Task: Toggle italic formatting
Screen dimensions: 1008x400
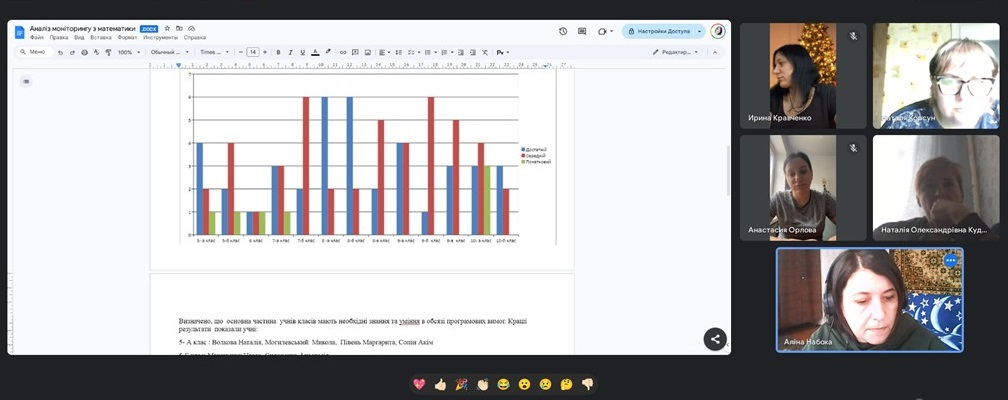Action: (289, 52)
